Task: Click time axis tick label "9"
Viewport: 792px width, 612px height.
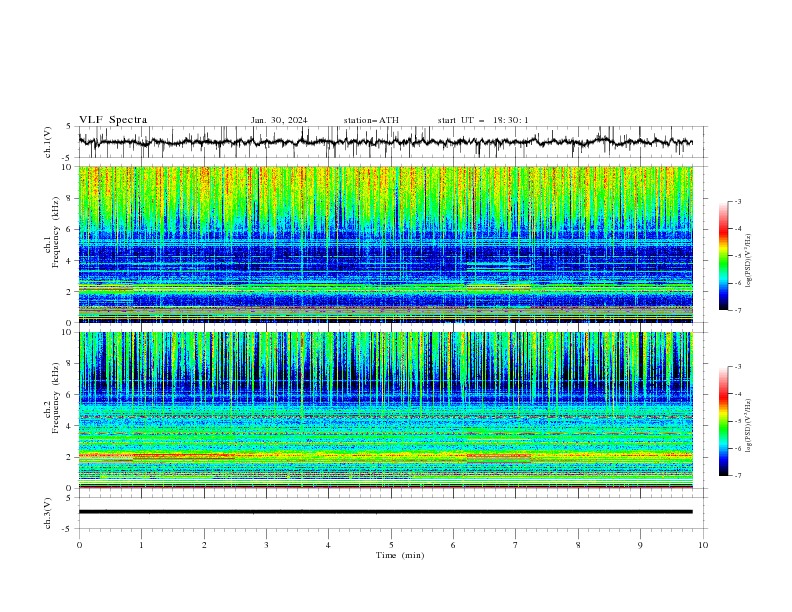Action: click(x=640, y=545)
